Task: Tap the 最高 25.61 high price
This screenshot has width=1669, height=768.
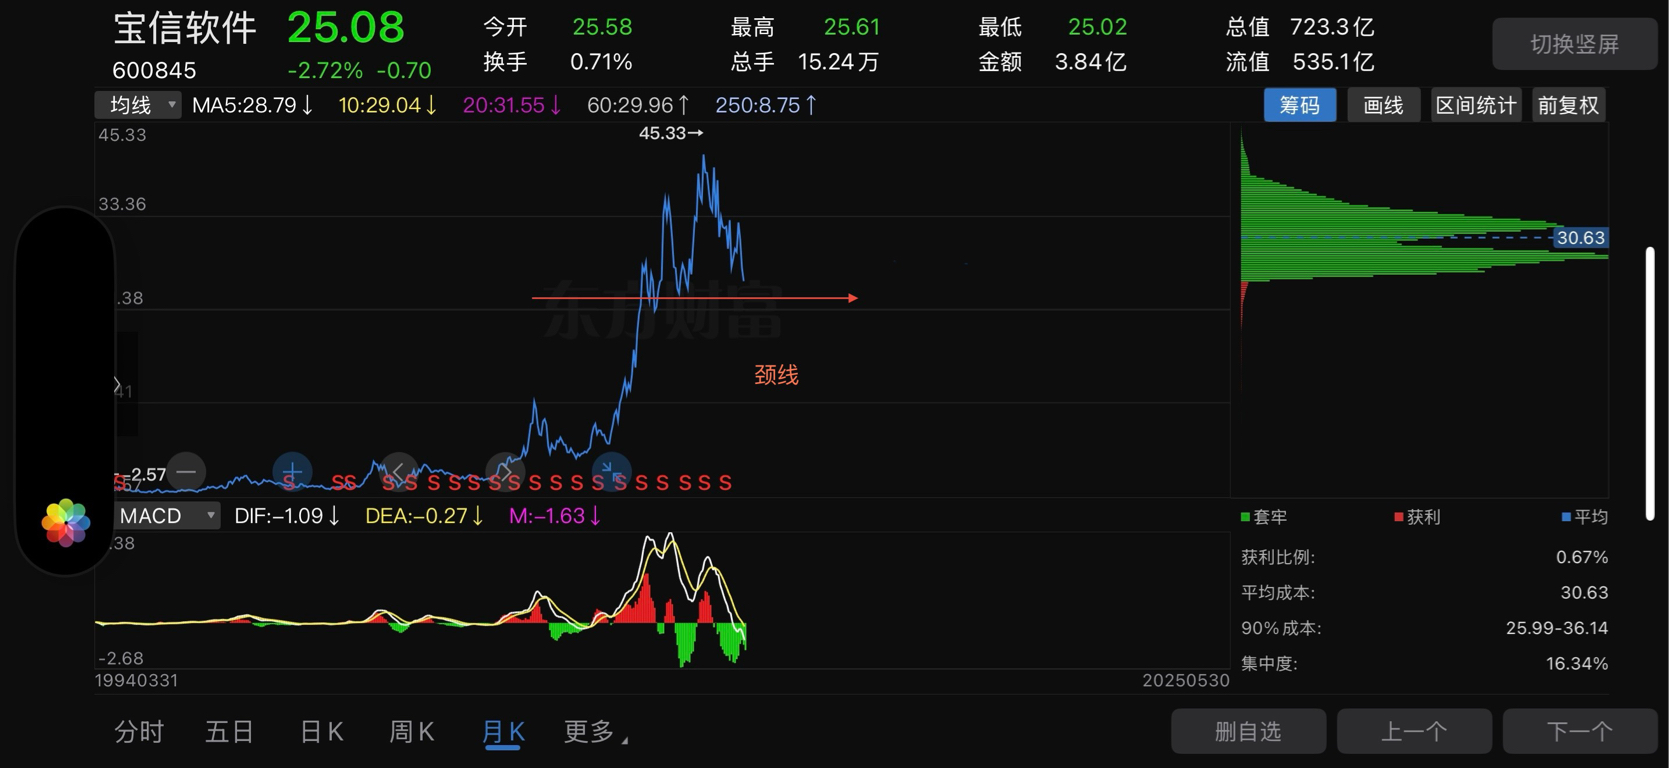Action: click(x=805, y=27)
